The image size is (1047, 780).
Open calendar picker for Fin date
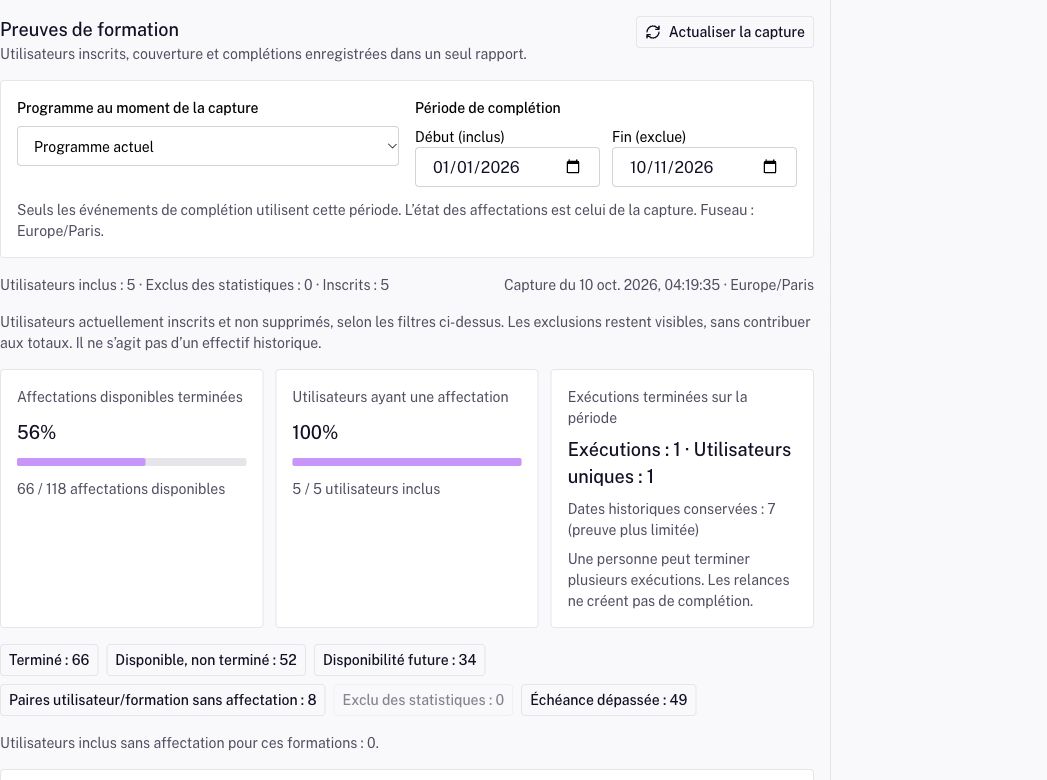click(x=770, y=167)
